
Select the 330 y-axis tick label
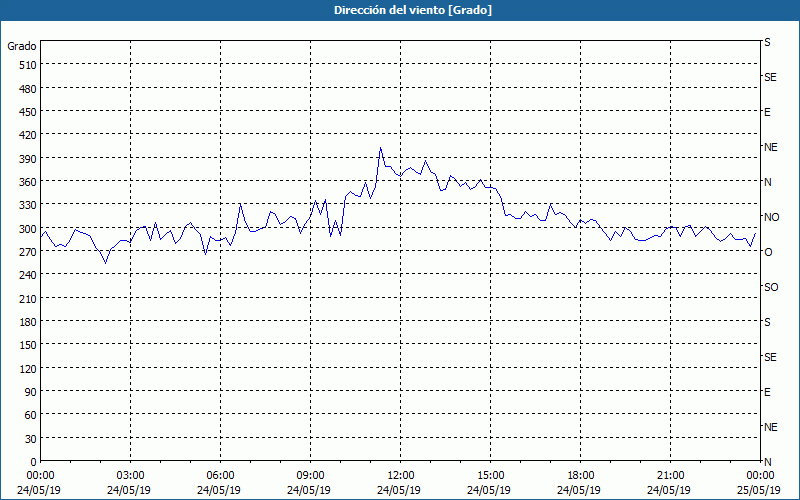(x=29, y=205)
